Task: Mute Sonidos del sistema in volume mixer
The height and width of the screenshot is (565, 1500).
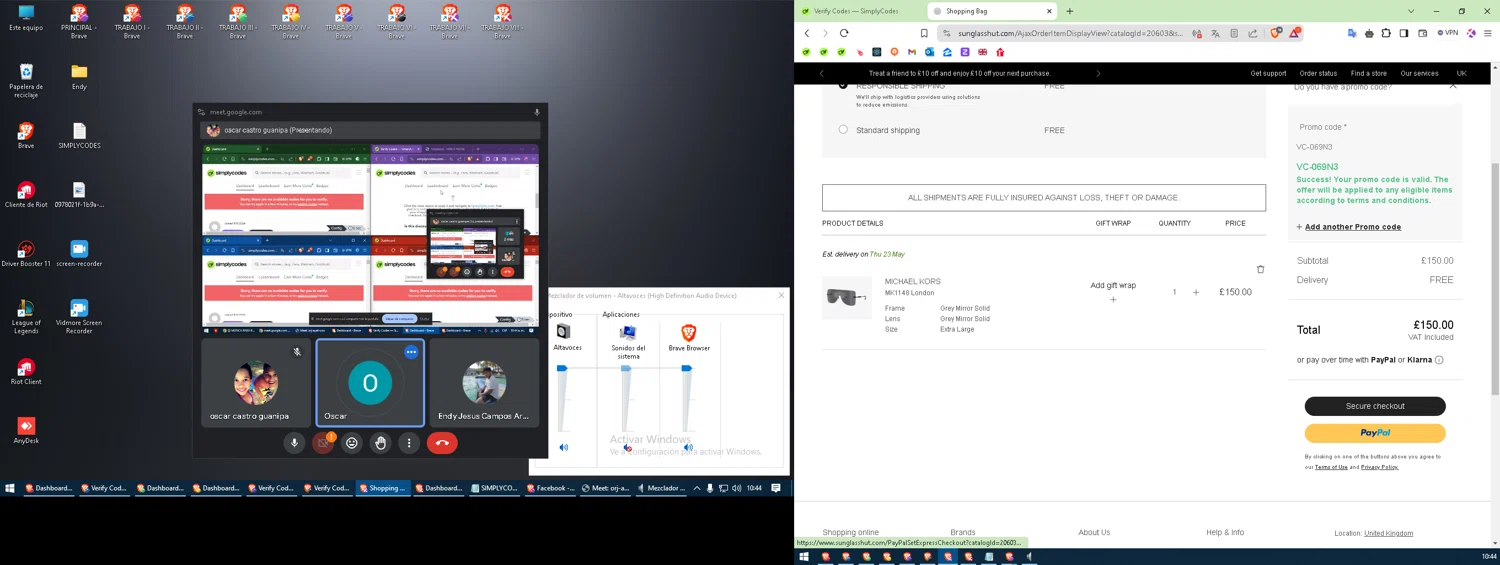Action: (x=627, y=448)
